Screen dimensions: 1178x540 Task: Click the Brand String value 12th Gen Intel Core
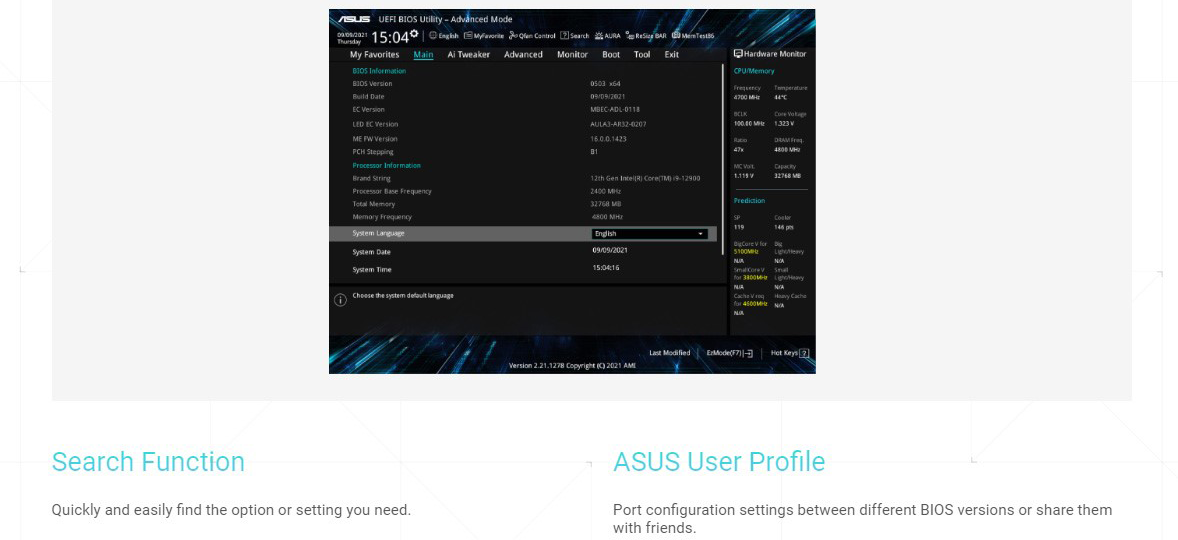(645, 179)
